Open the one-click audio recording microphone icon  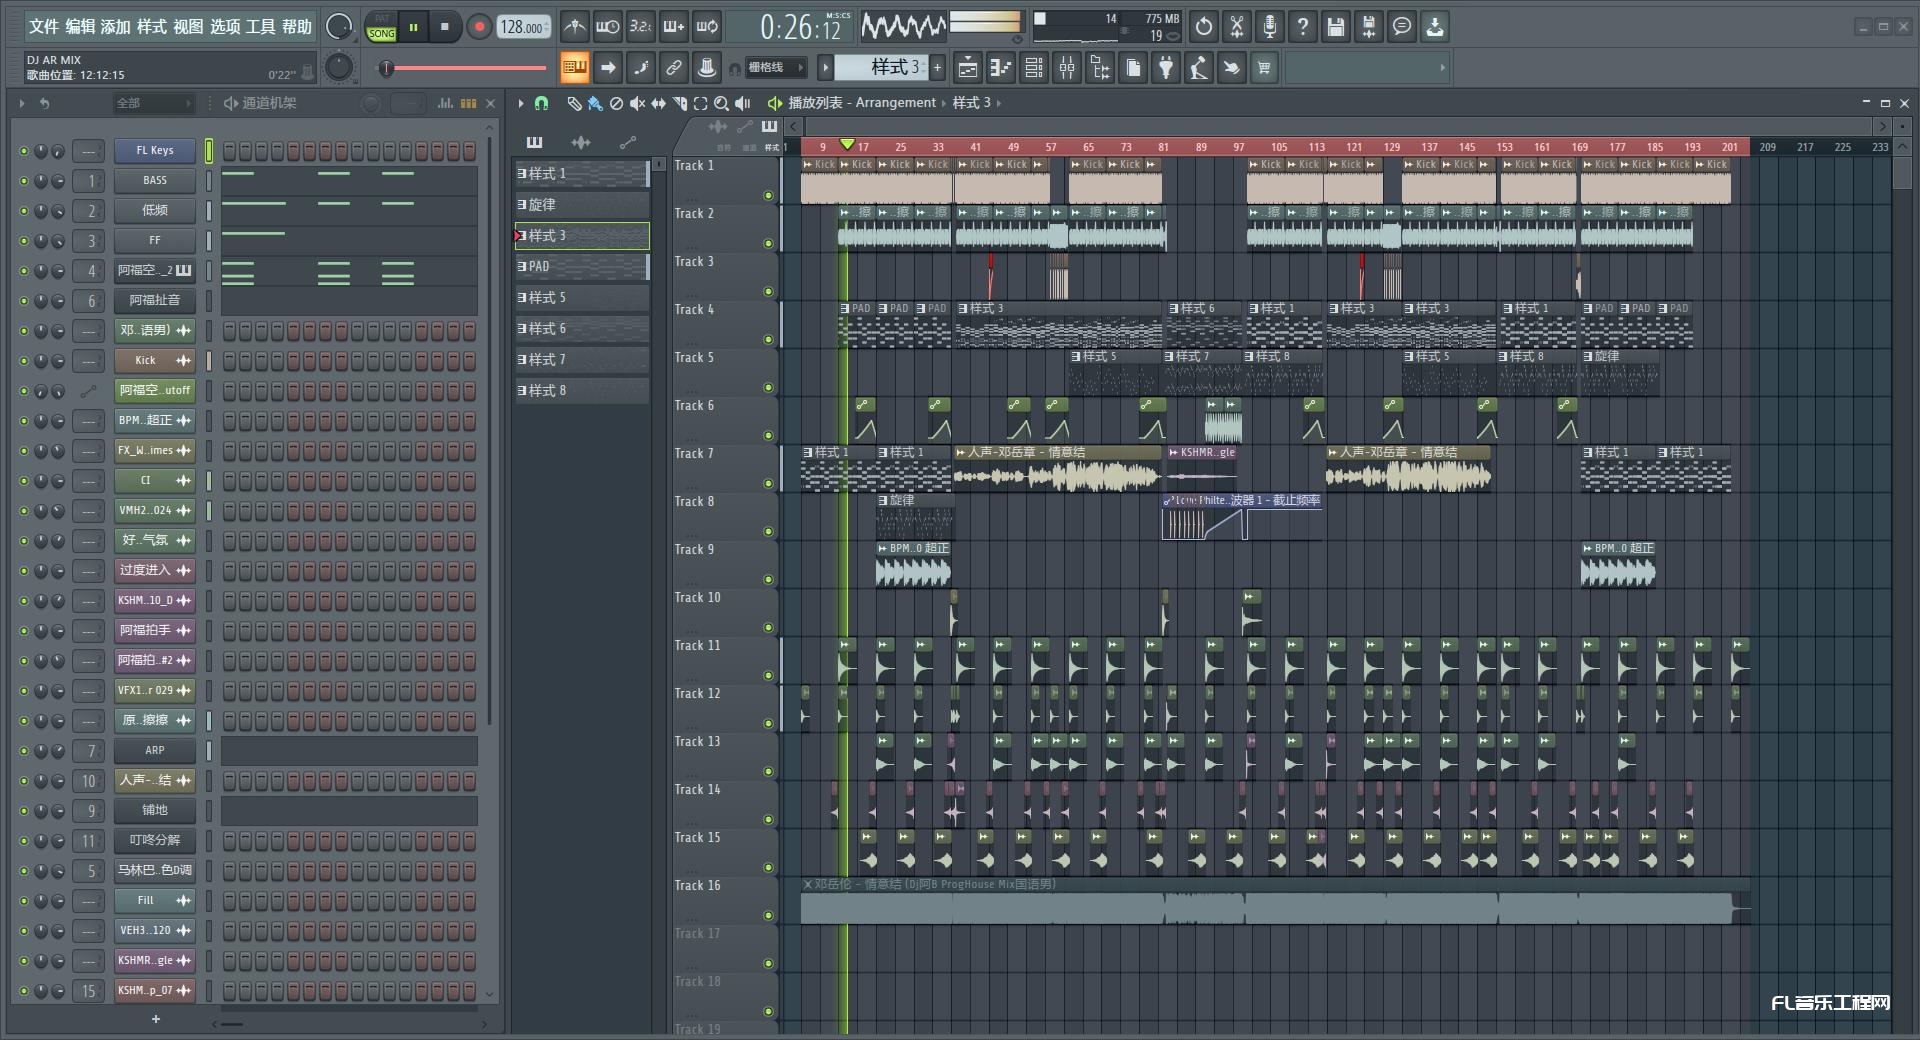click(1270, 27)
